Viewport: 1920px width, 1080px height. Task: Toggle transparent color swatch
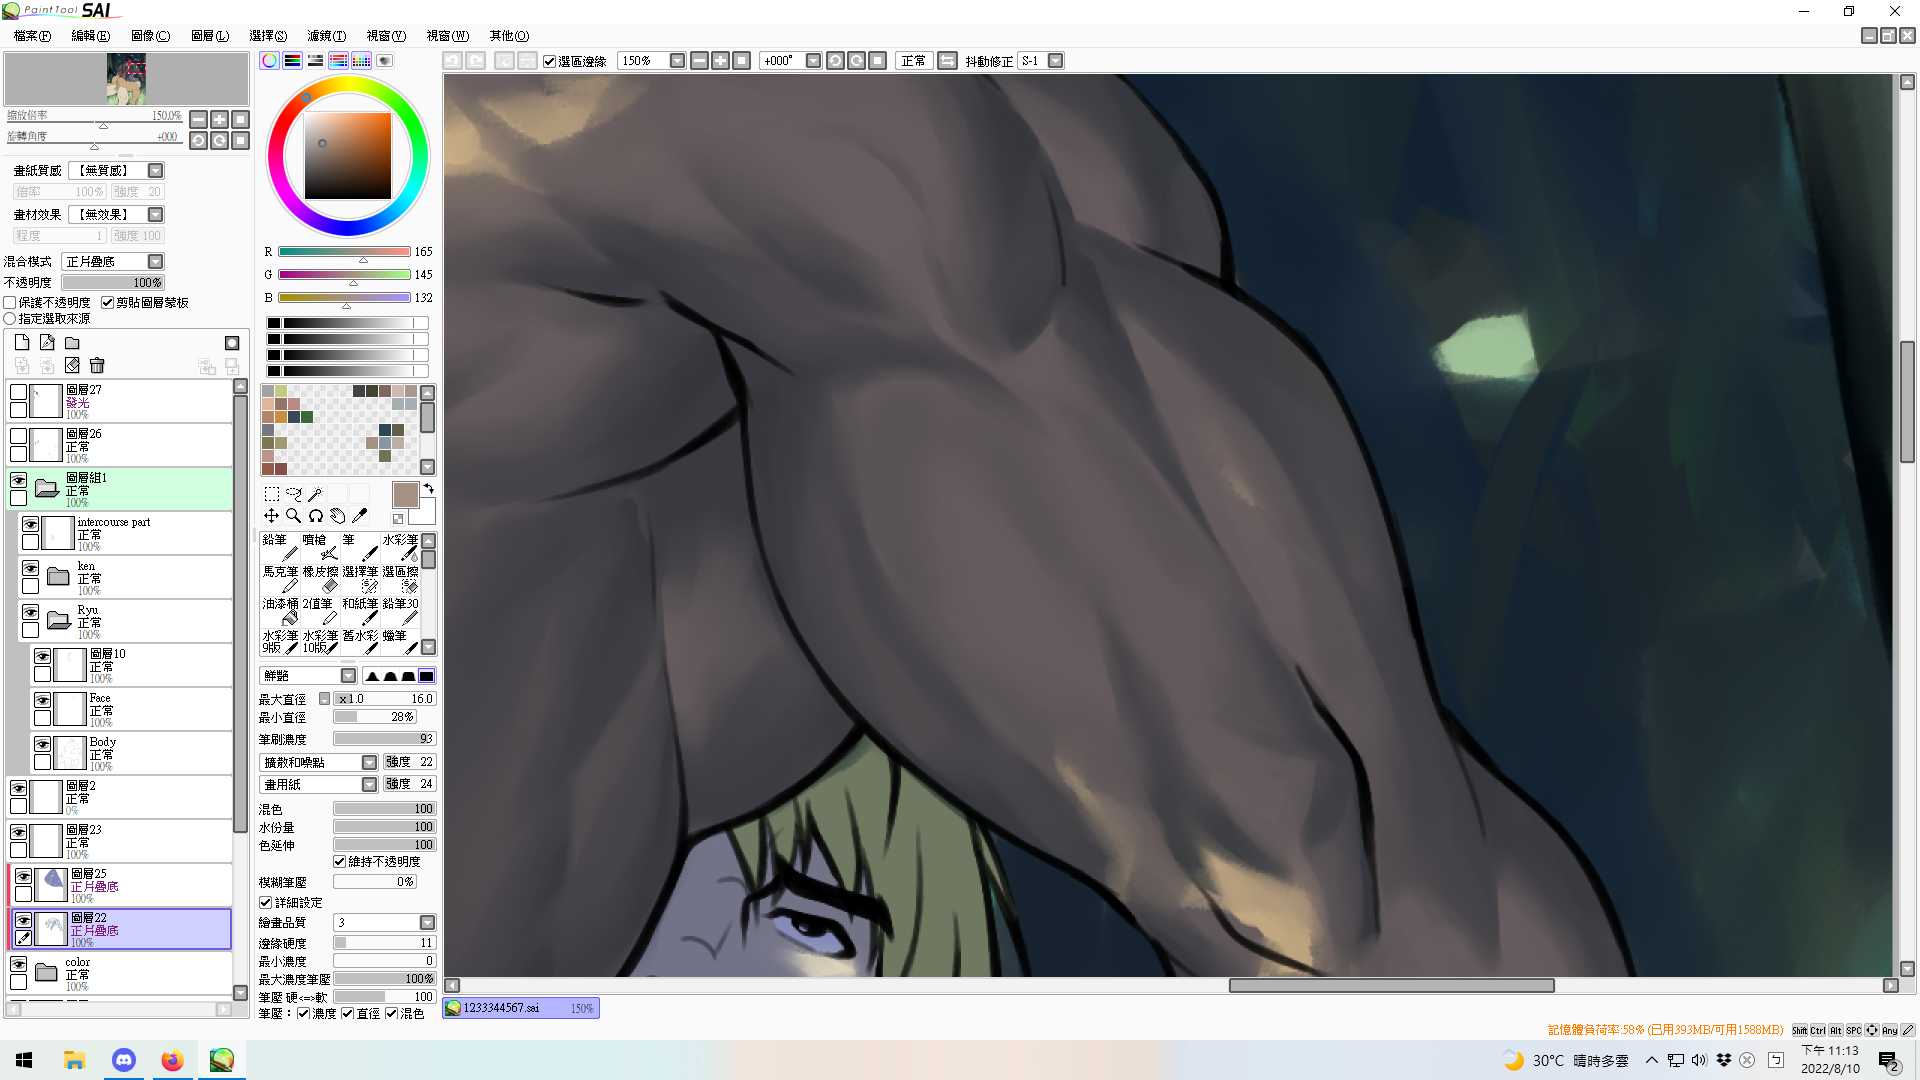point(398,518)
